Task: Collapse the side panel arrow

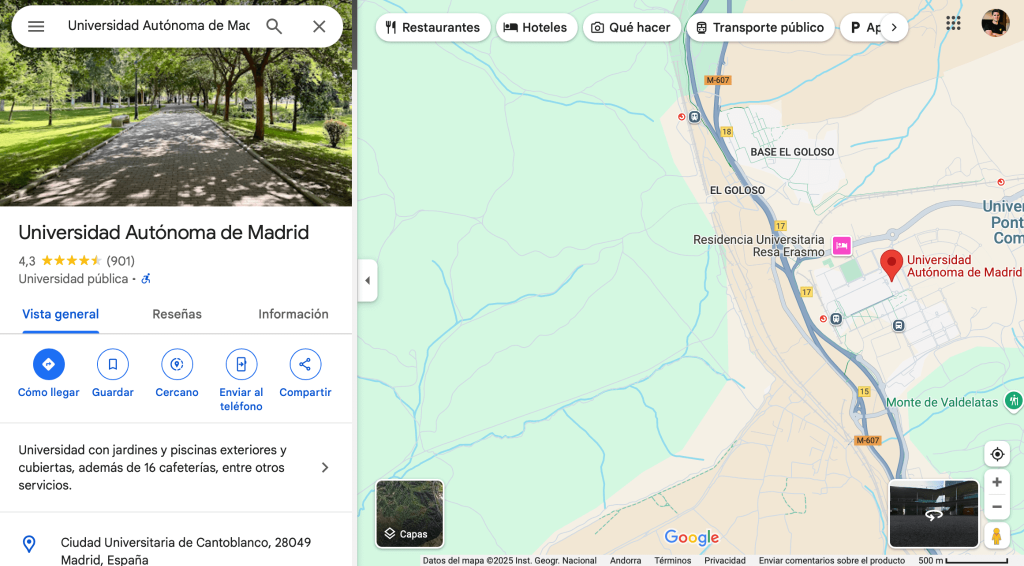Action: tap(368, 281)
